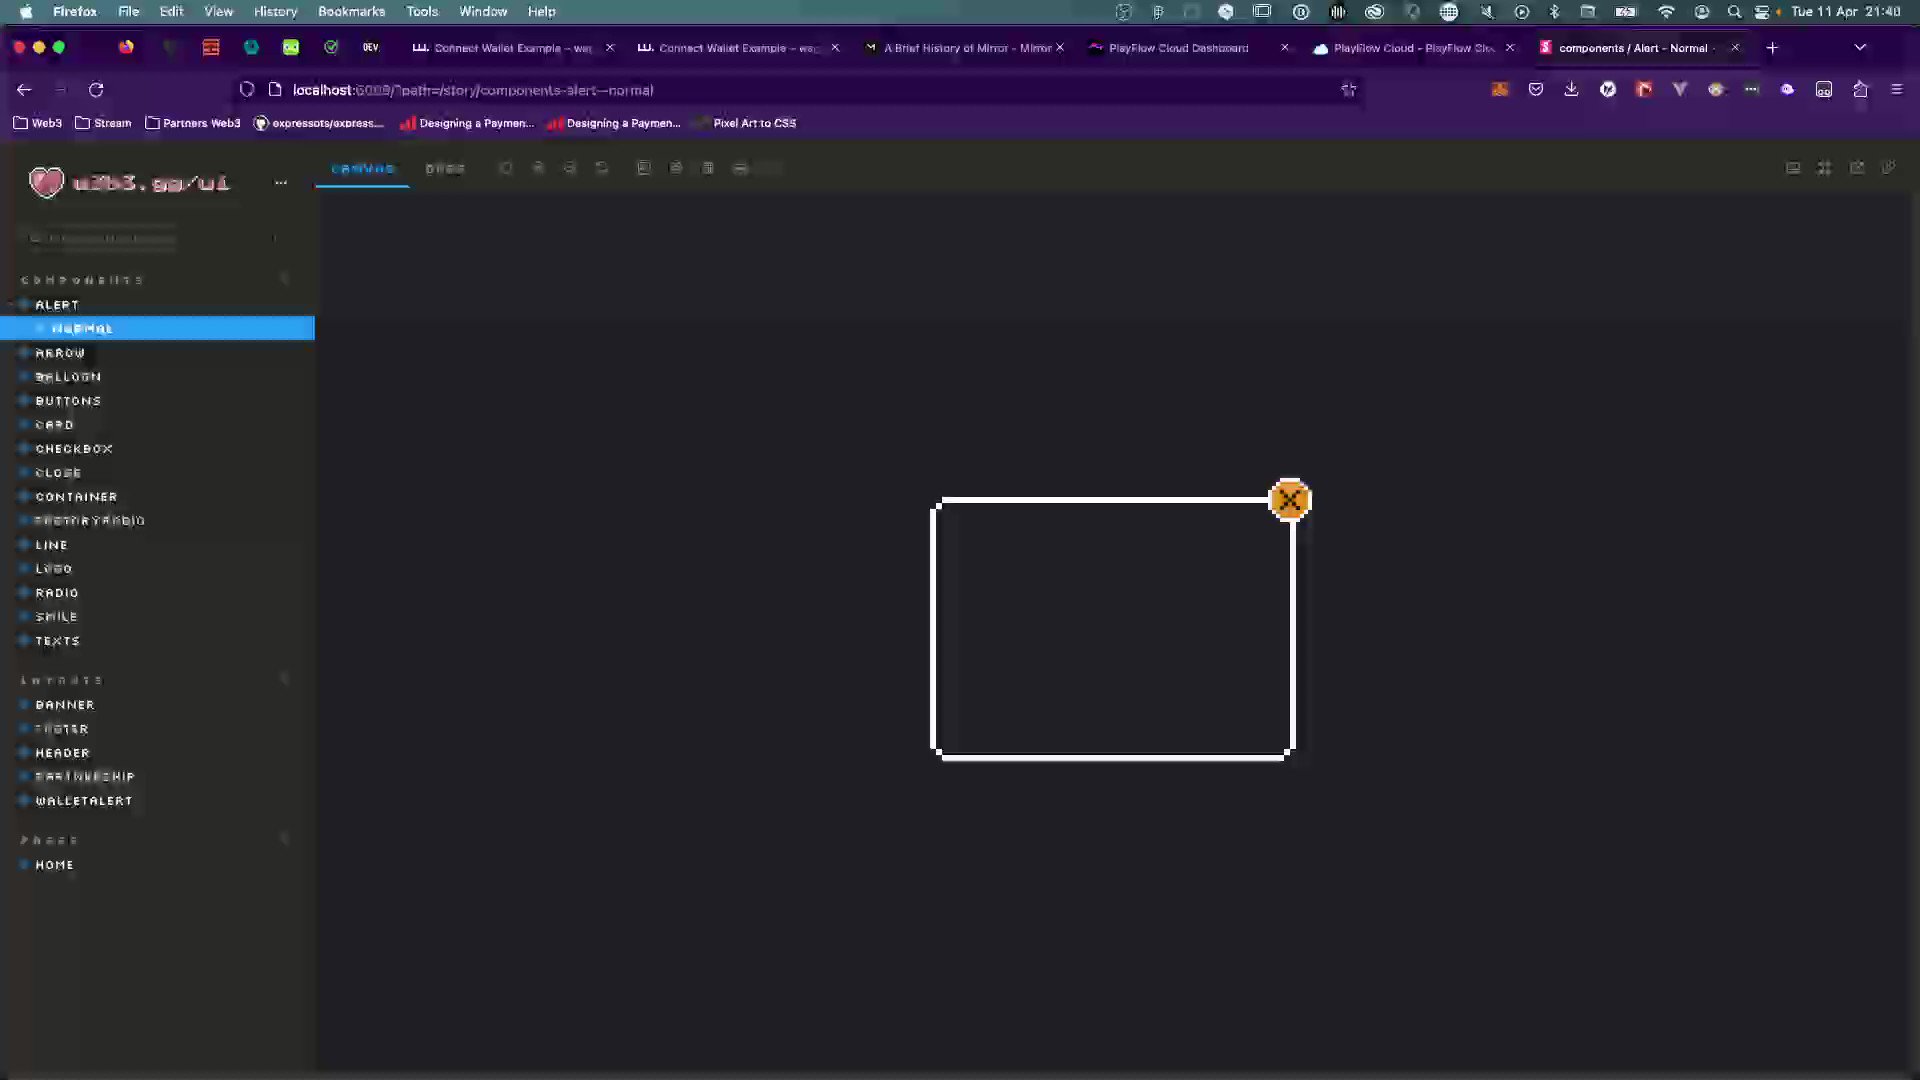The width and height of the screenshot is (1920, 1080).
Task: Open the HEADER layout in sidebar
Action: (62, 753)
